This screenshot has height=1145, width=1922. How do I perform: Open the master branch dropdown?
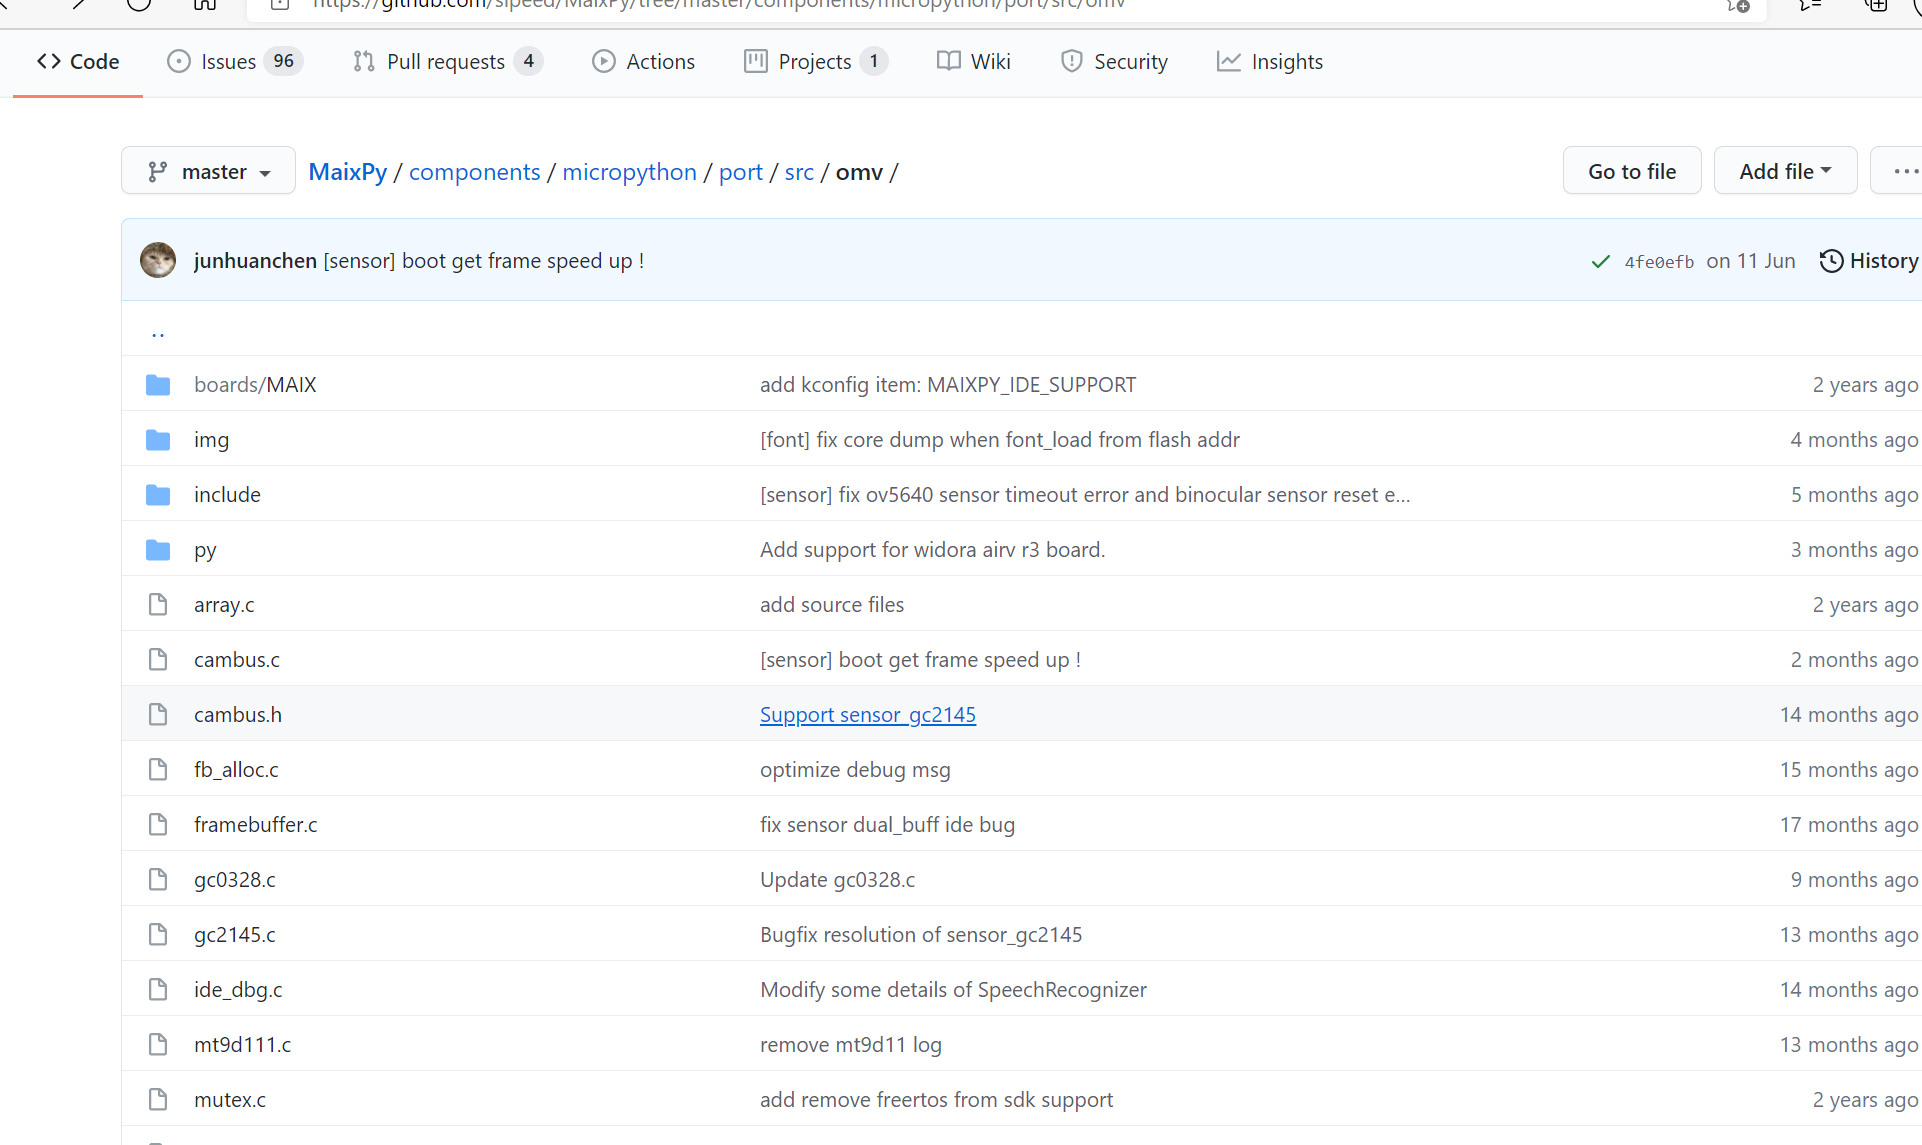tap(208, 171)
